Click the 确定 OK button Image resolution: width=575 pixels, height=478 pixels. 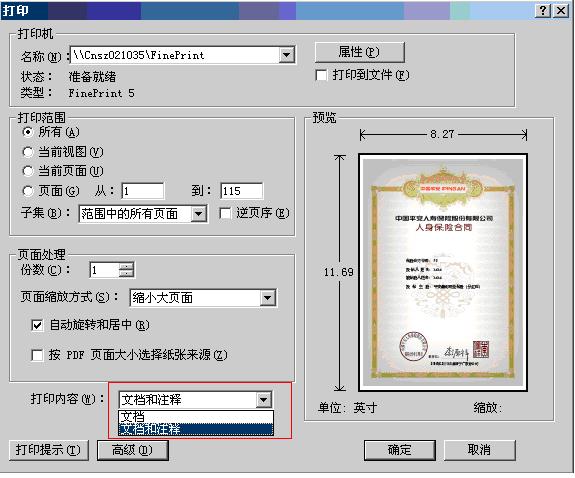pos(400,450)
